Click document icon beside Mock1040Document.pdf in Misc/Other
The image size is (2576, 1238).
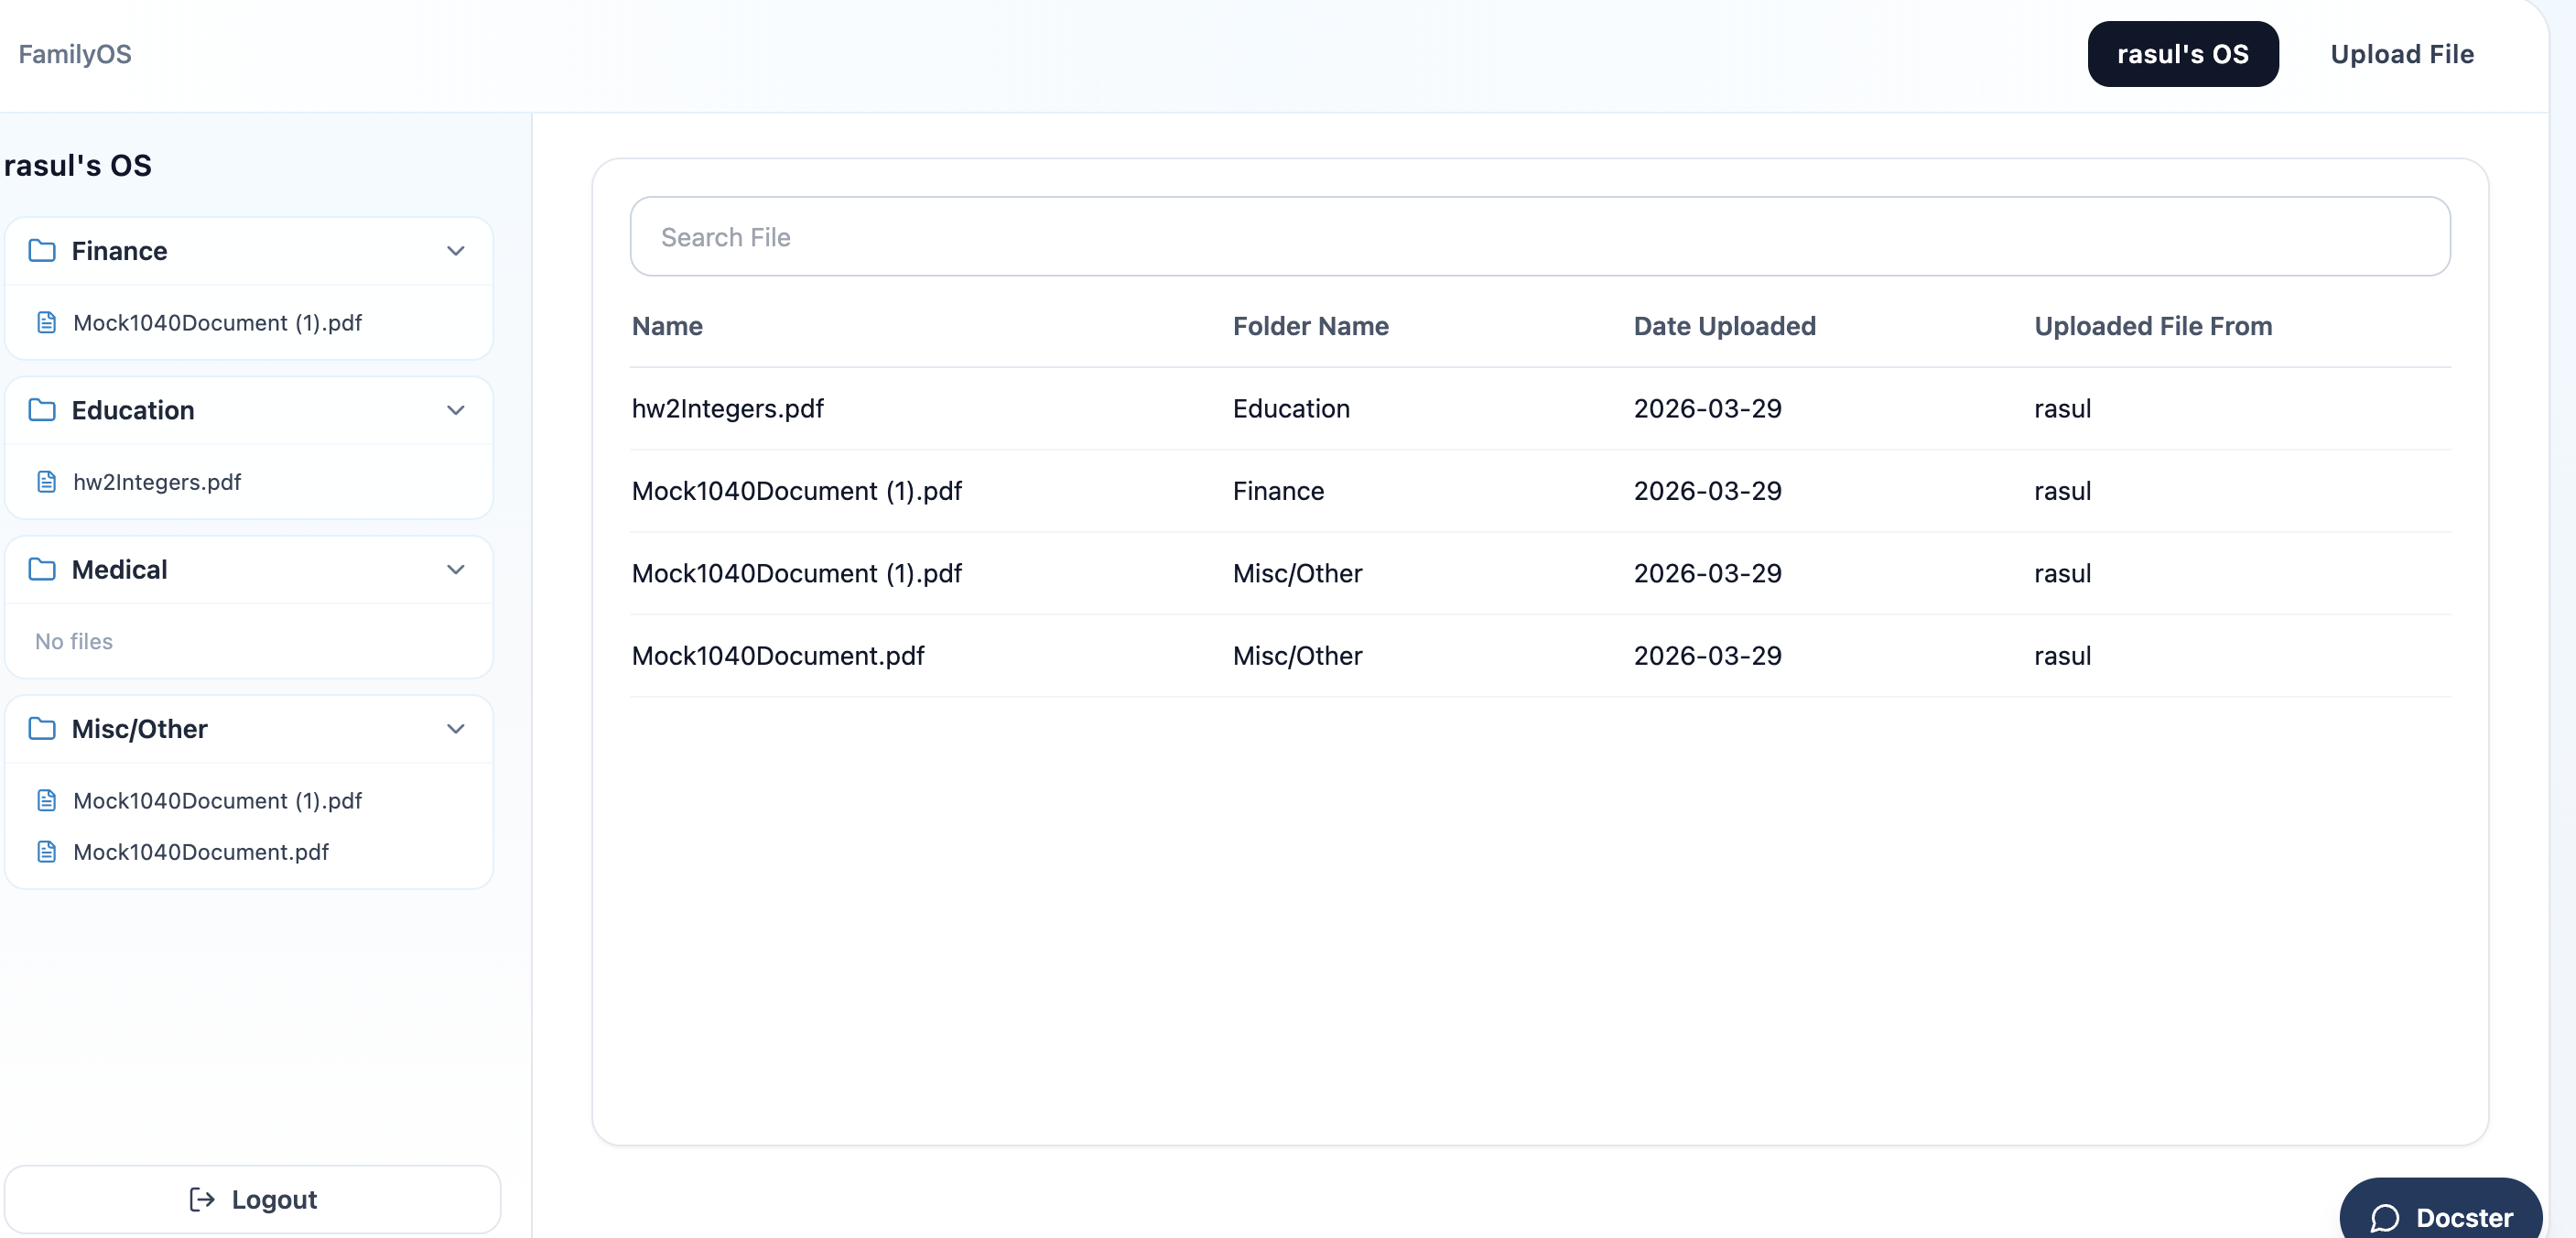point(46,851)
